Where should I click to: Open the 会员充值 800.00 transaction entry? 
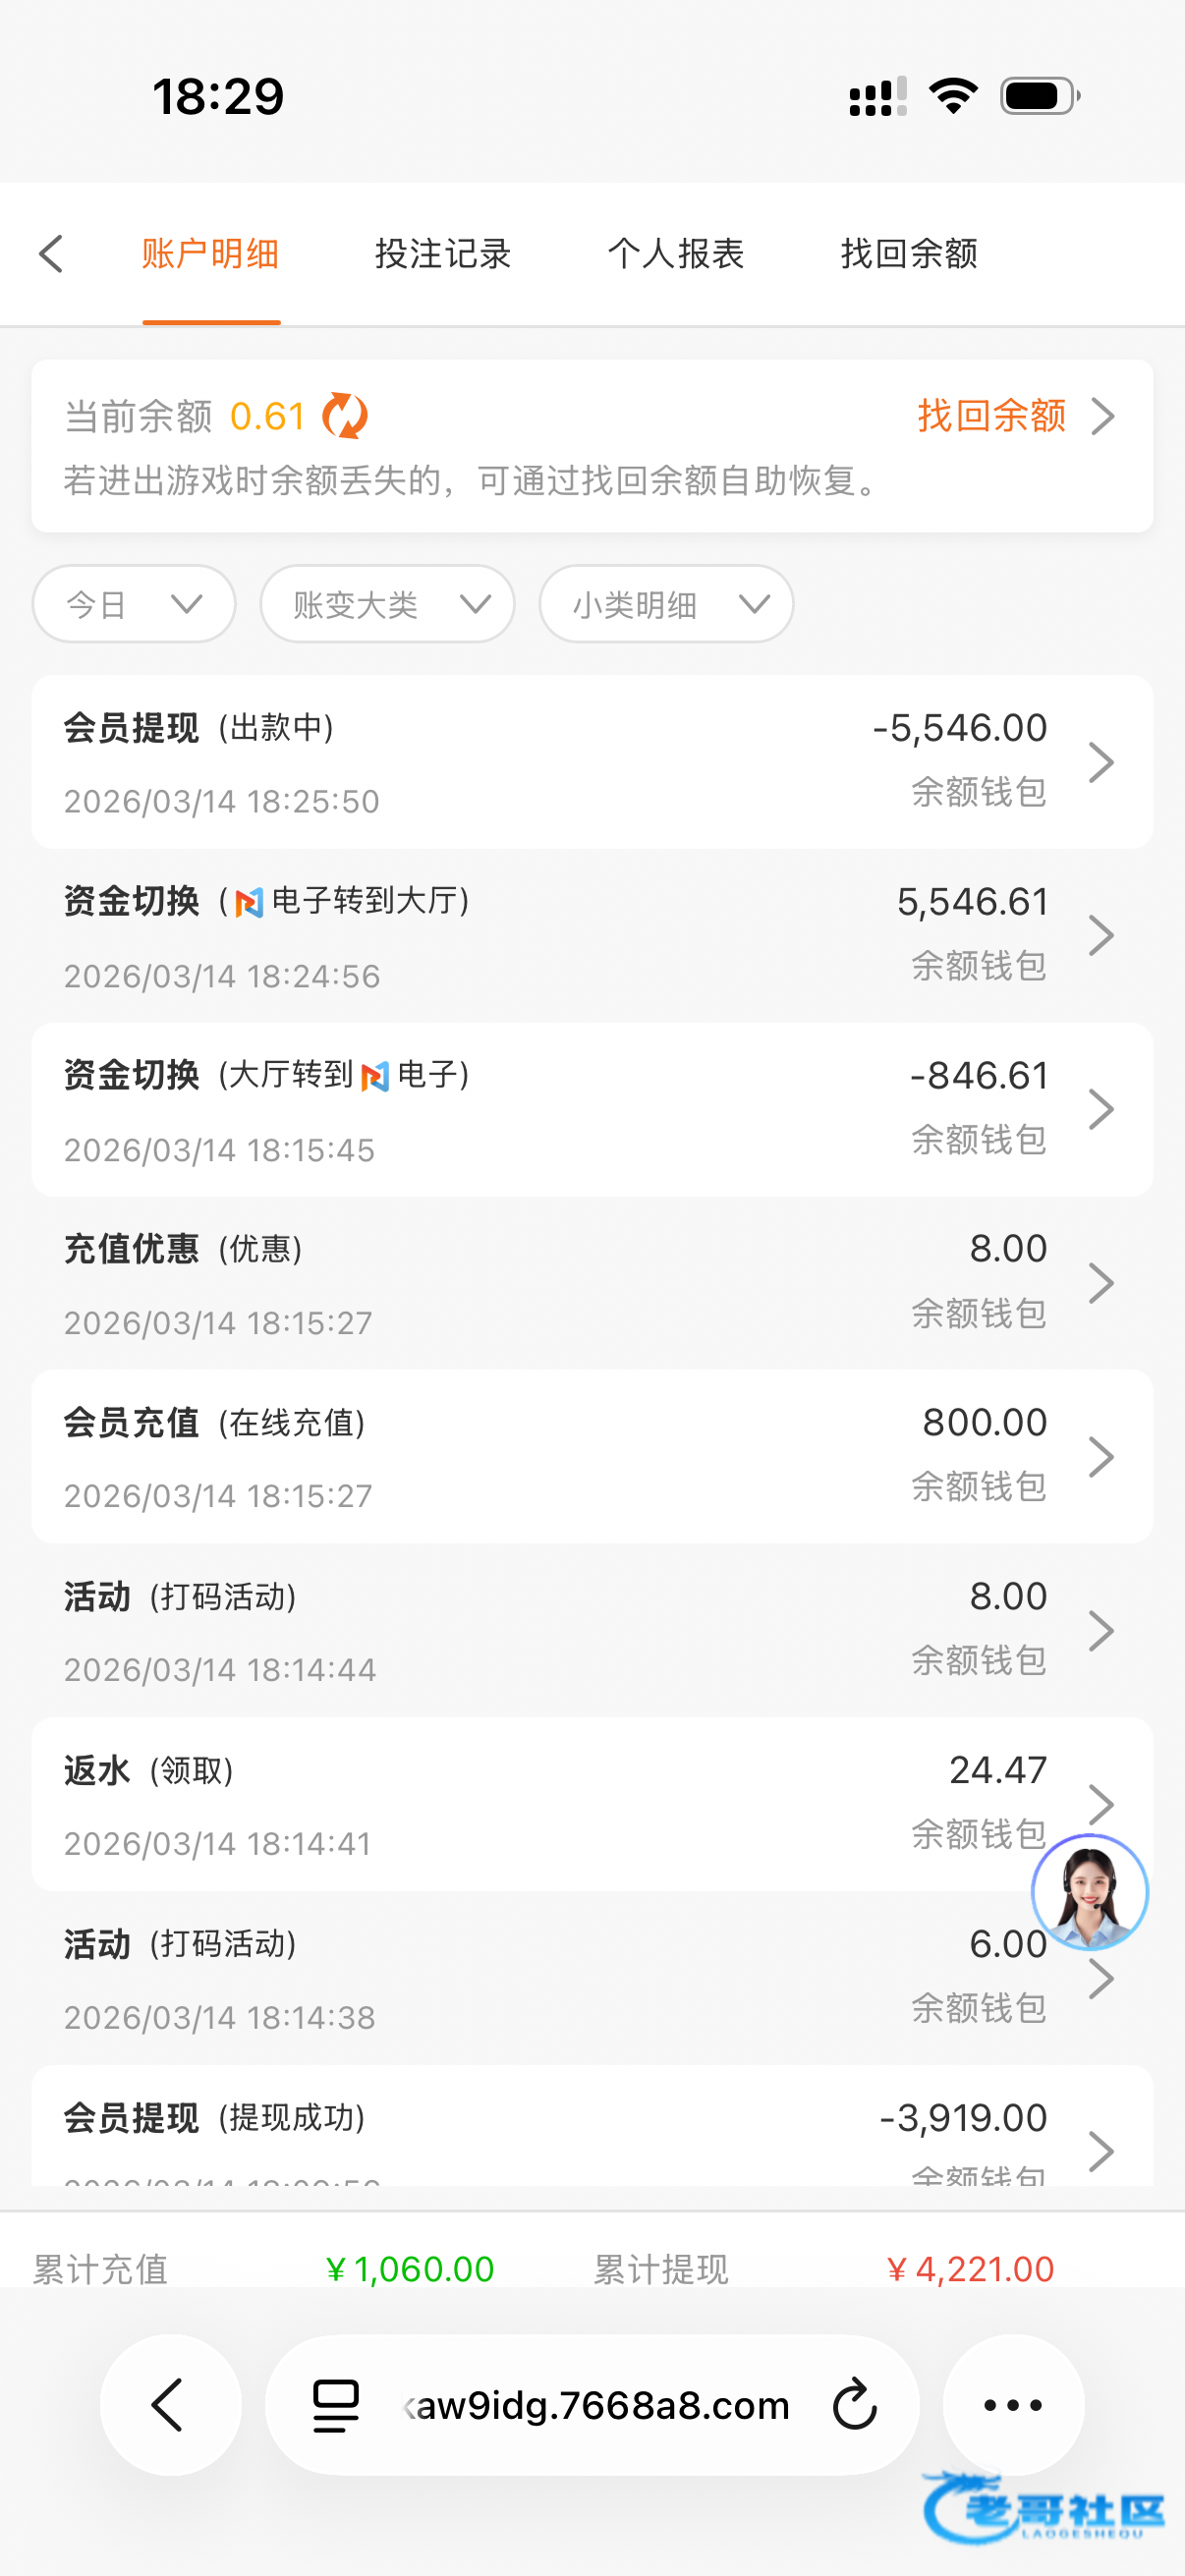[592, 1457]
